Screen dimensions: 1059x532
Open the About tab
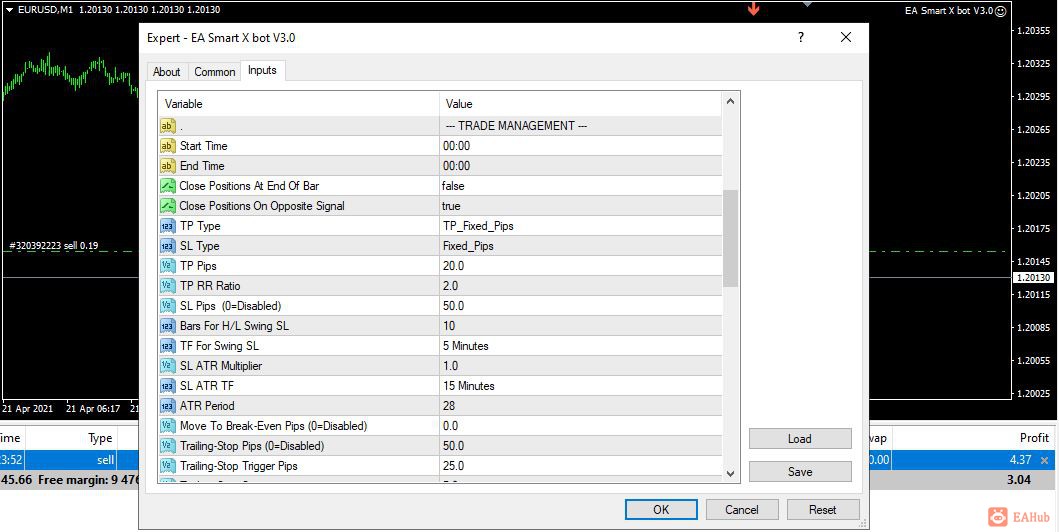click(166, 72)
